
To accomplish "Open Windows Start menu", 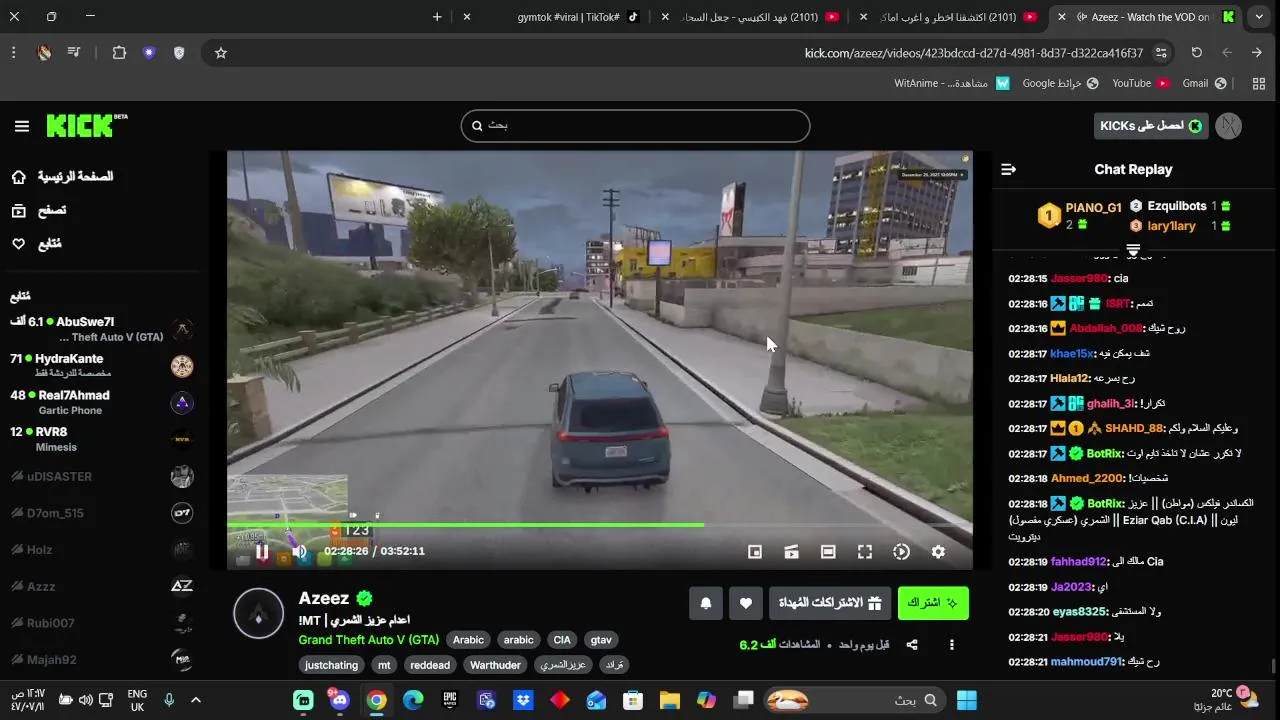I will tap(967, 700).
